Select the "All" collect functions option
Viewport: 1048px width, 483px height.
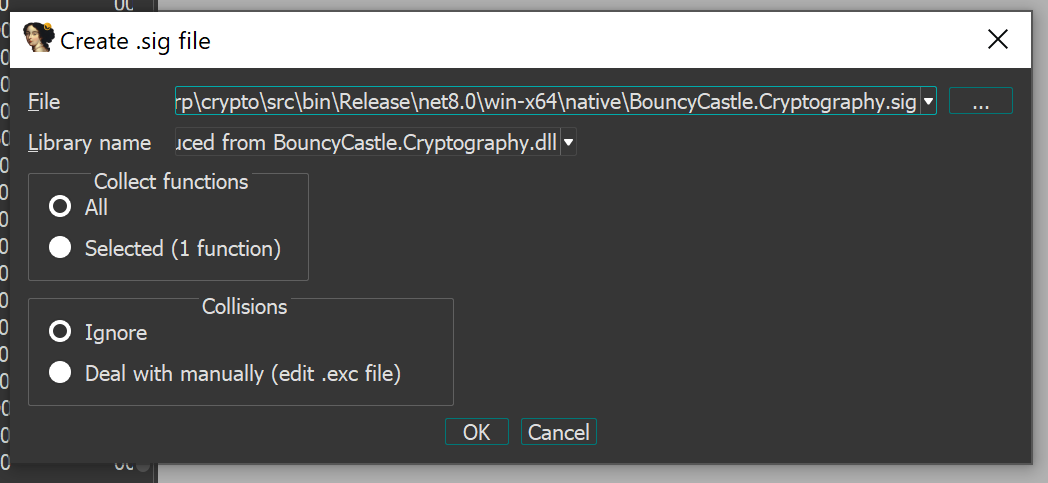click(60, 207)
